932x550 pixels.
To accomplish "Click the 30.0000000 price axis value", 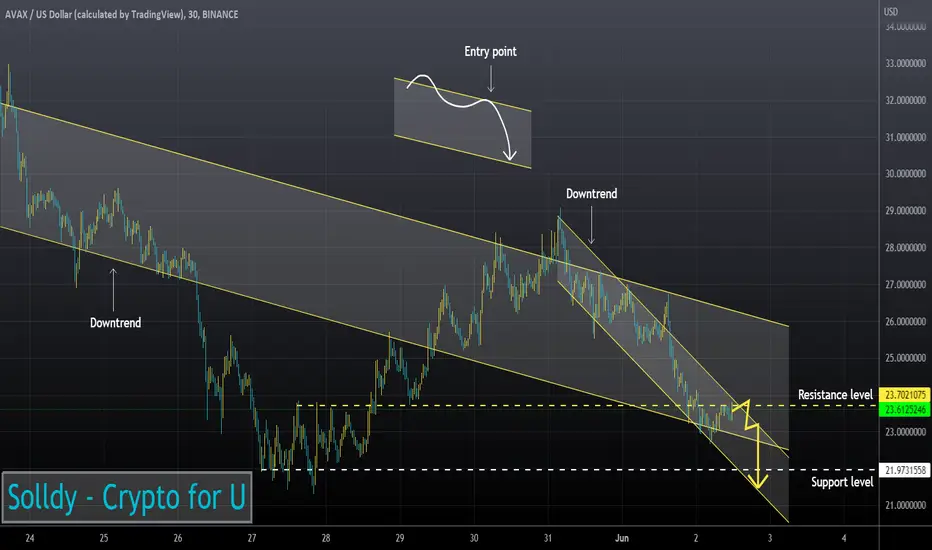I will [905, 174].
